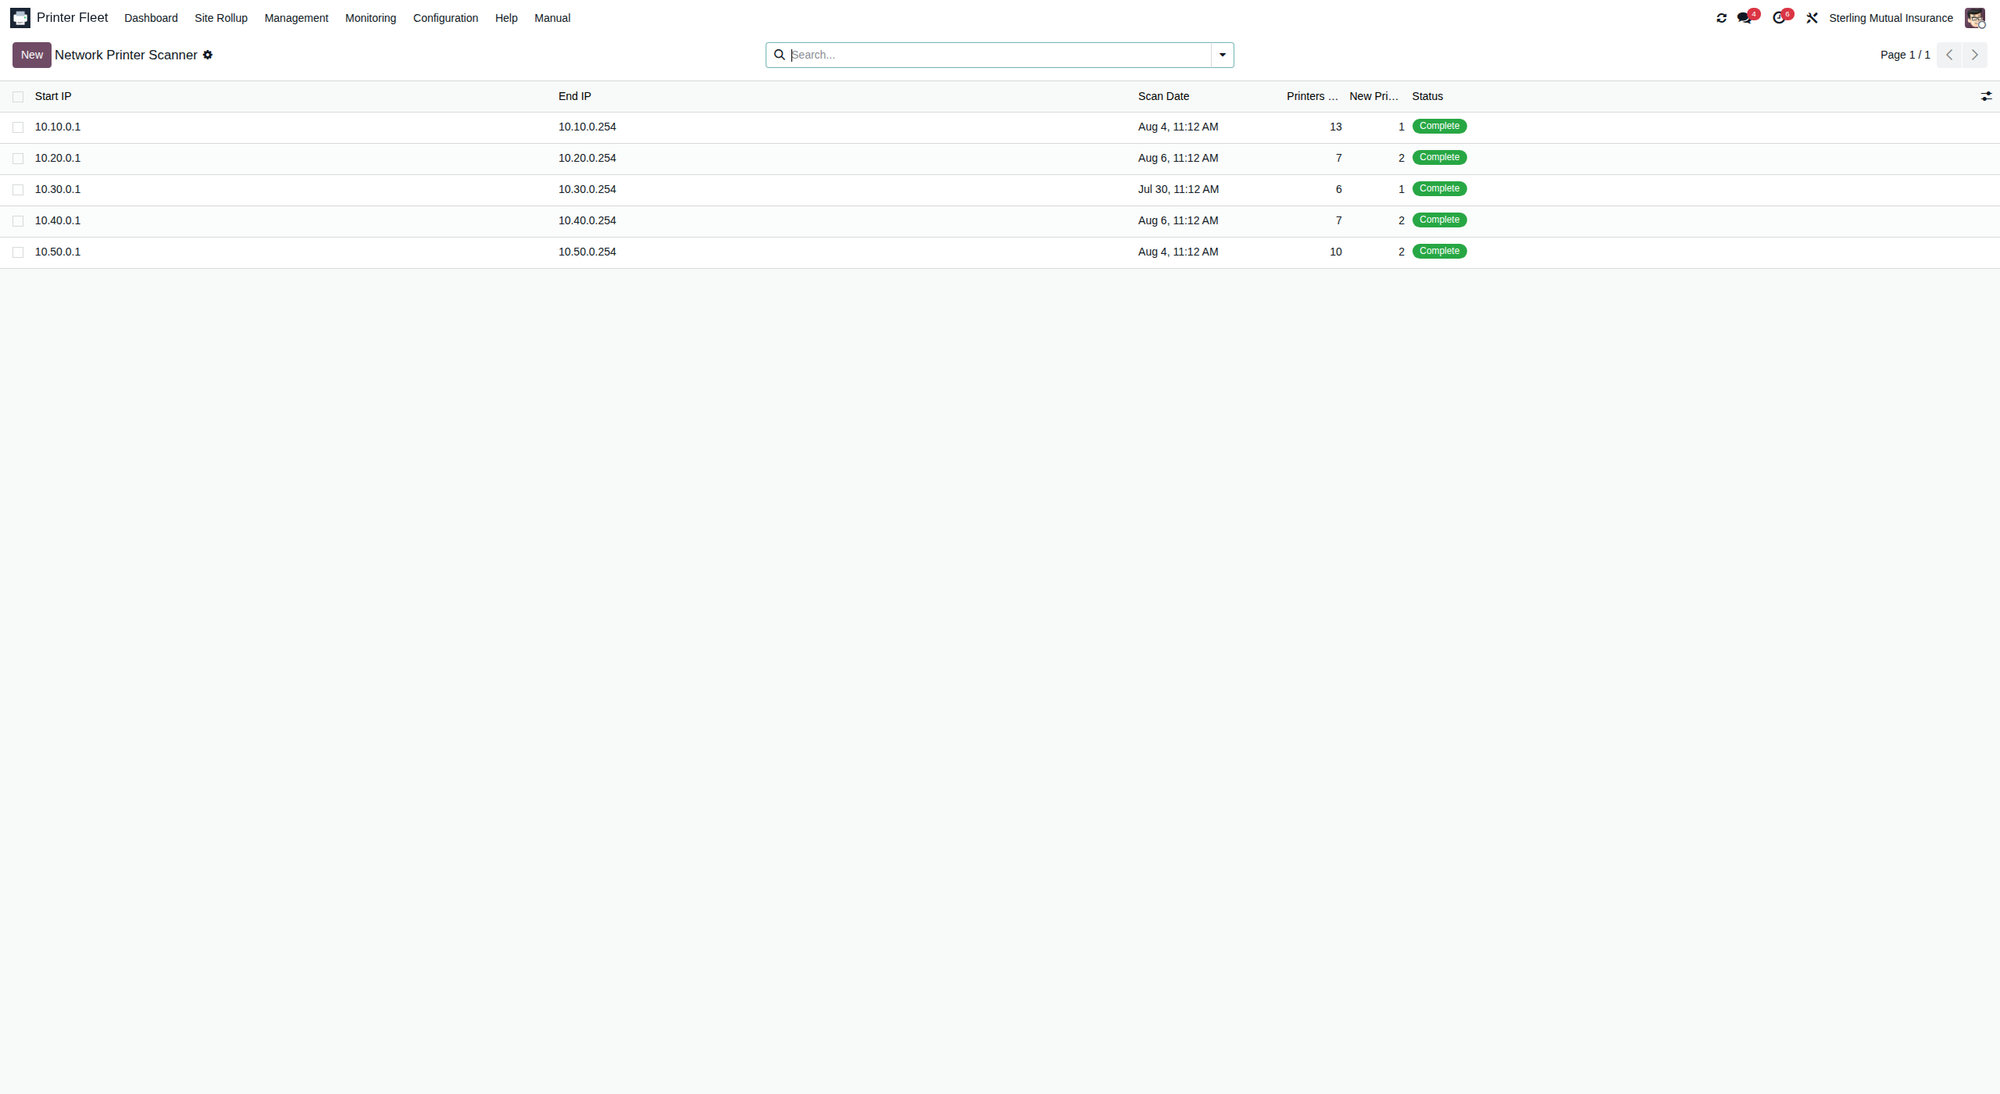Select the checkbox for 10.30.0.1 row
This screenshot has height=1094, width=2000.
[x=18, y=190]
